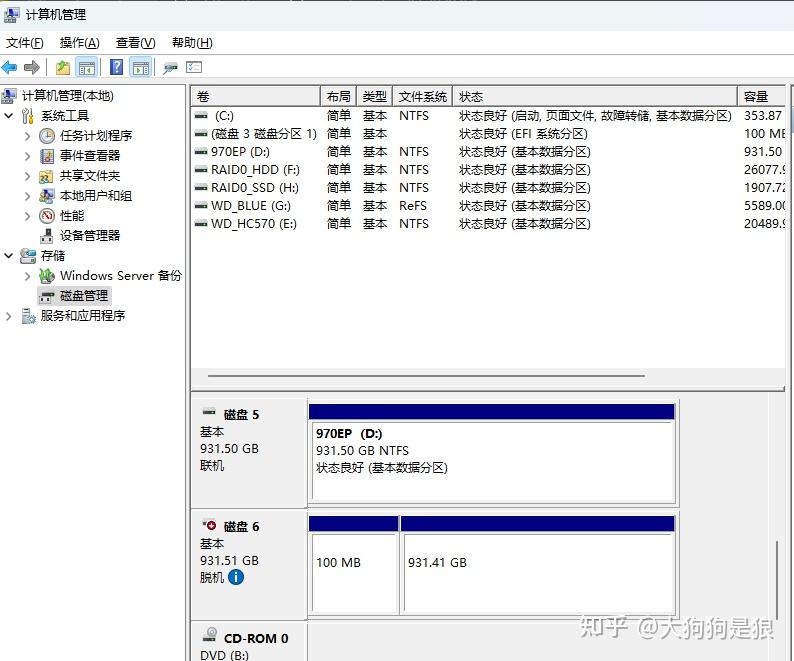794x661 pixels.
Task: Toggle the Show/Hide Action Pane toolbar icon
Action: click(x=141, y=67)
